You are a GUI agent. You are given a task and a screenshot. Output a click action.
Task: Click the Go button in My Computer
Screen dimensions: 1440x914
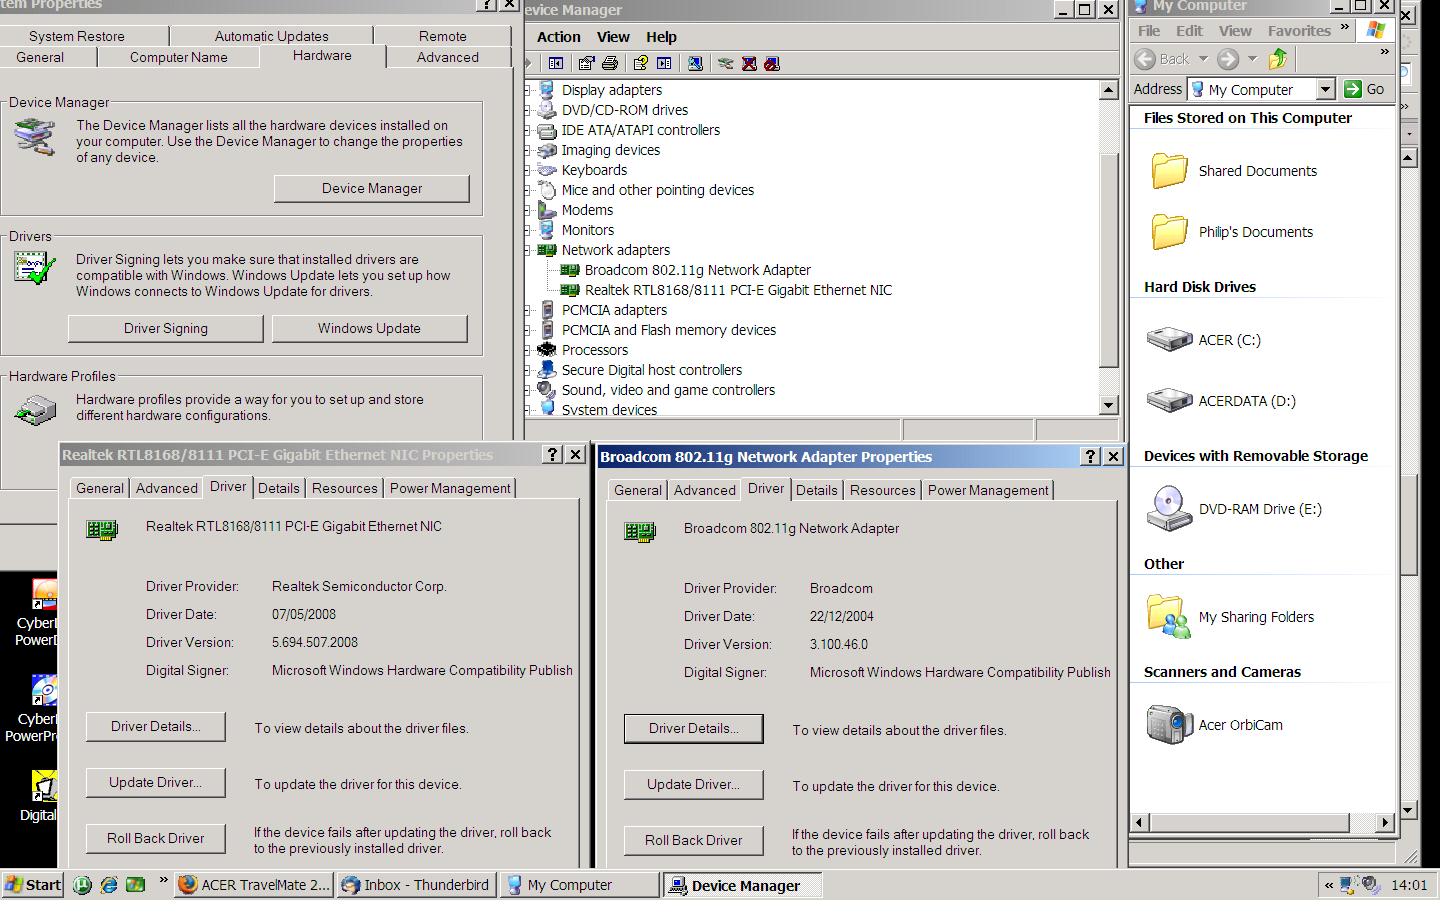pyautogui.click(x=1365, y=89)
